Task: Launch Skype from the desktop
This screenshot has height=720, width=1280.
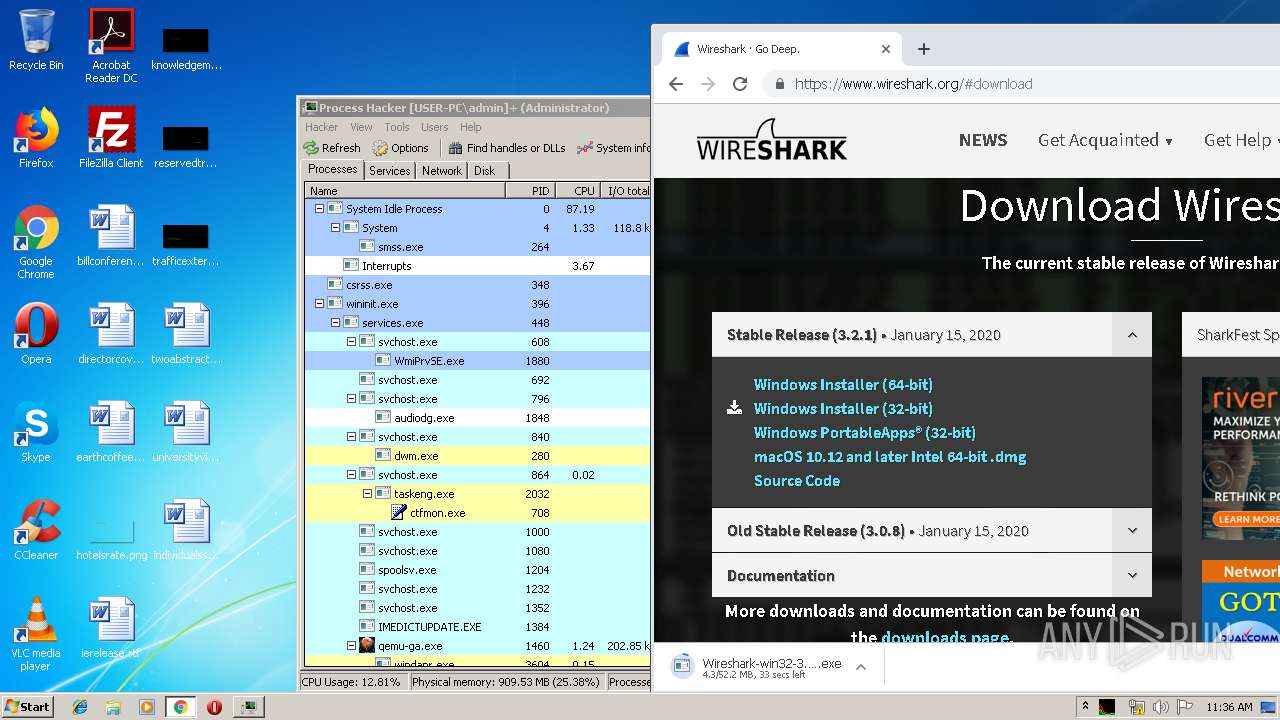Action: [36, 432]
